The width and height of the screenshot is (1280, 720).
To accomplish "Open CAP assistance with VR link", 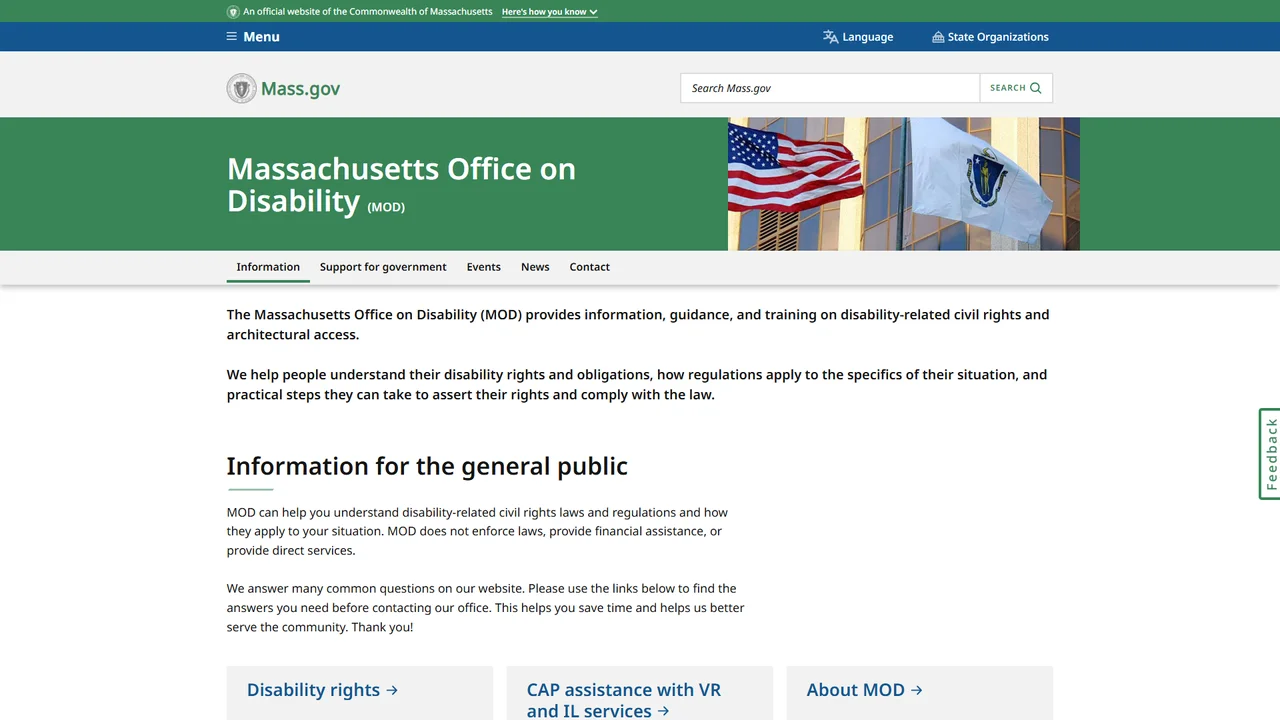I will [x=624, y=700].
